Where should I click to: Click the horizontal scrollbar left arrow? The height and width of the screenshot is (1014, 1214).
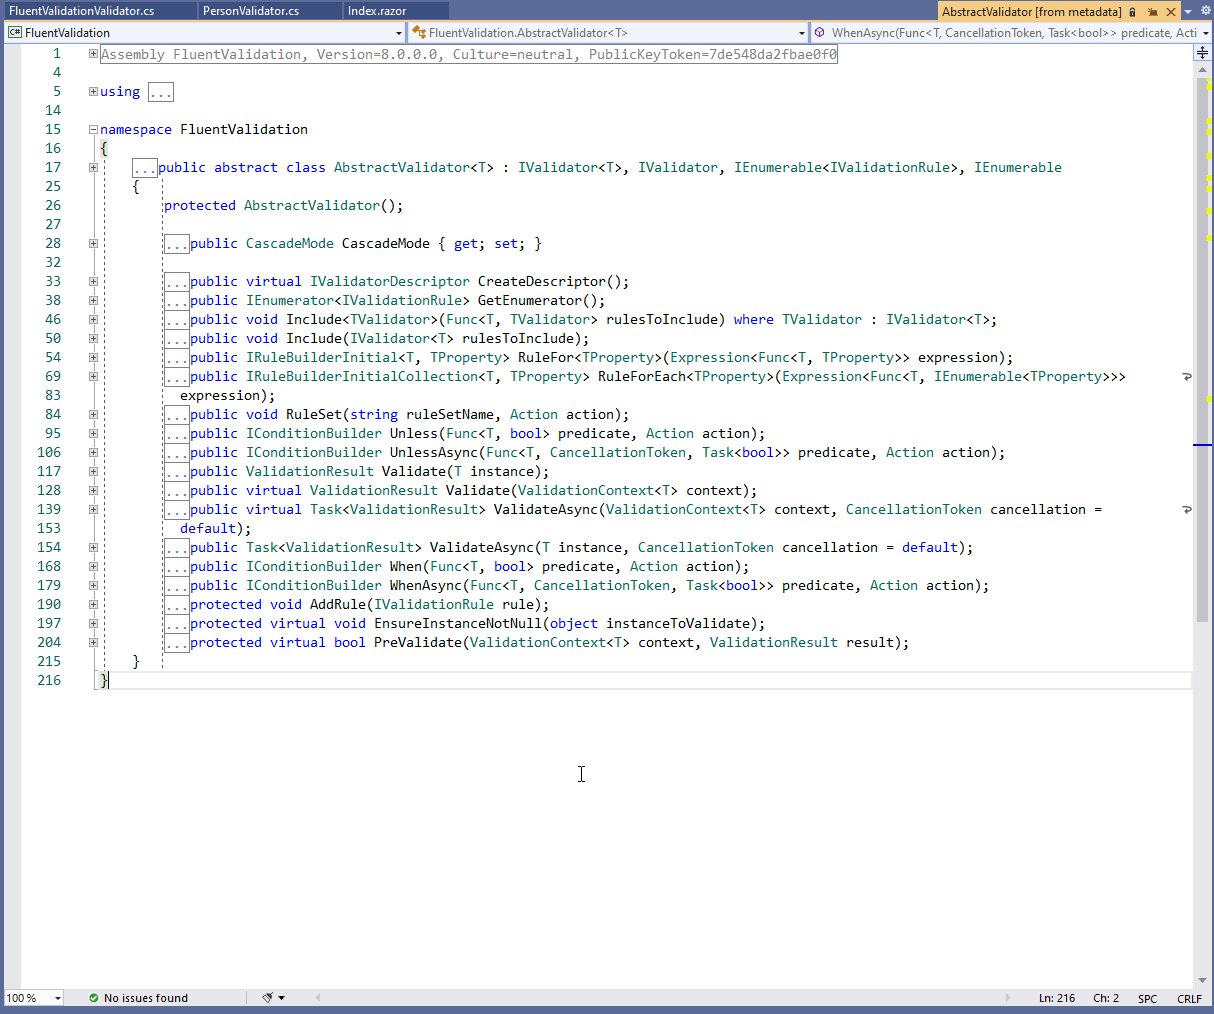[318, 998]
